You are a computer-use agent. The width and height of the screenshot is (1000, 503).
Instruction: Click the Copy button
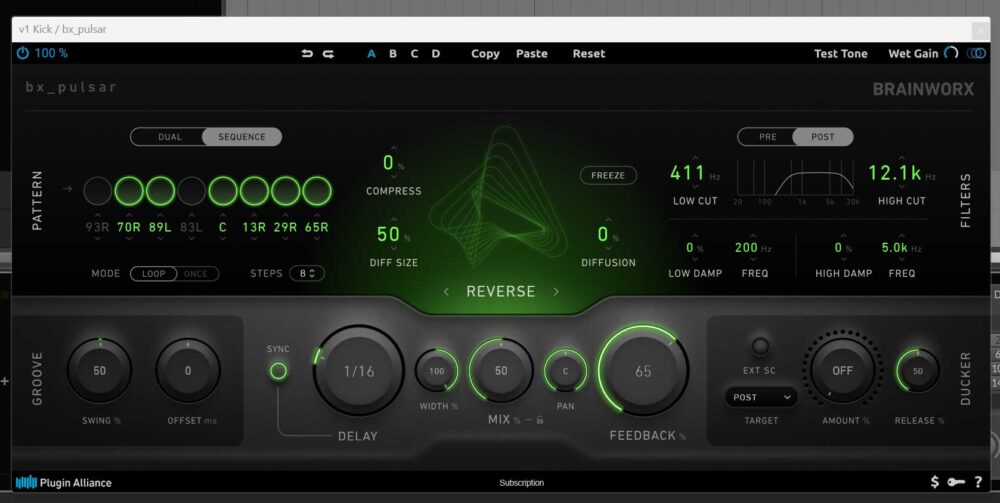point(485,54)
